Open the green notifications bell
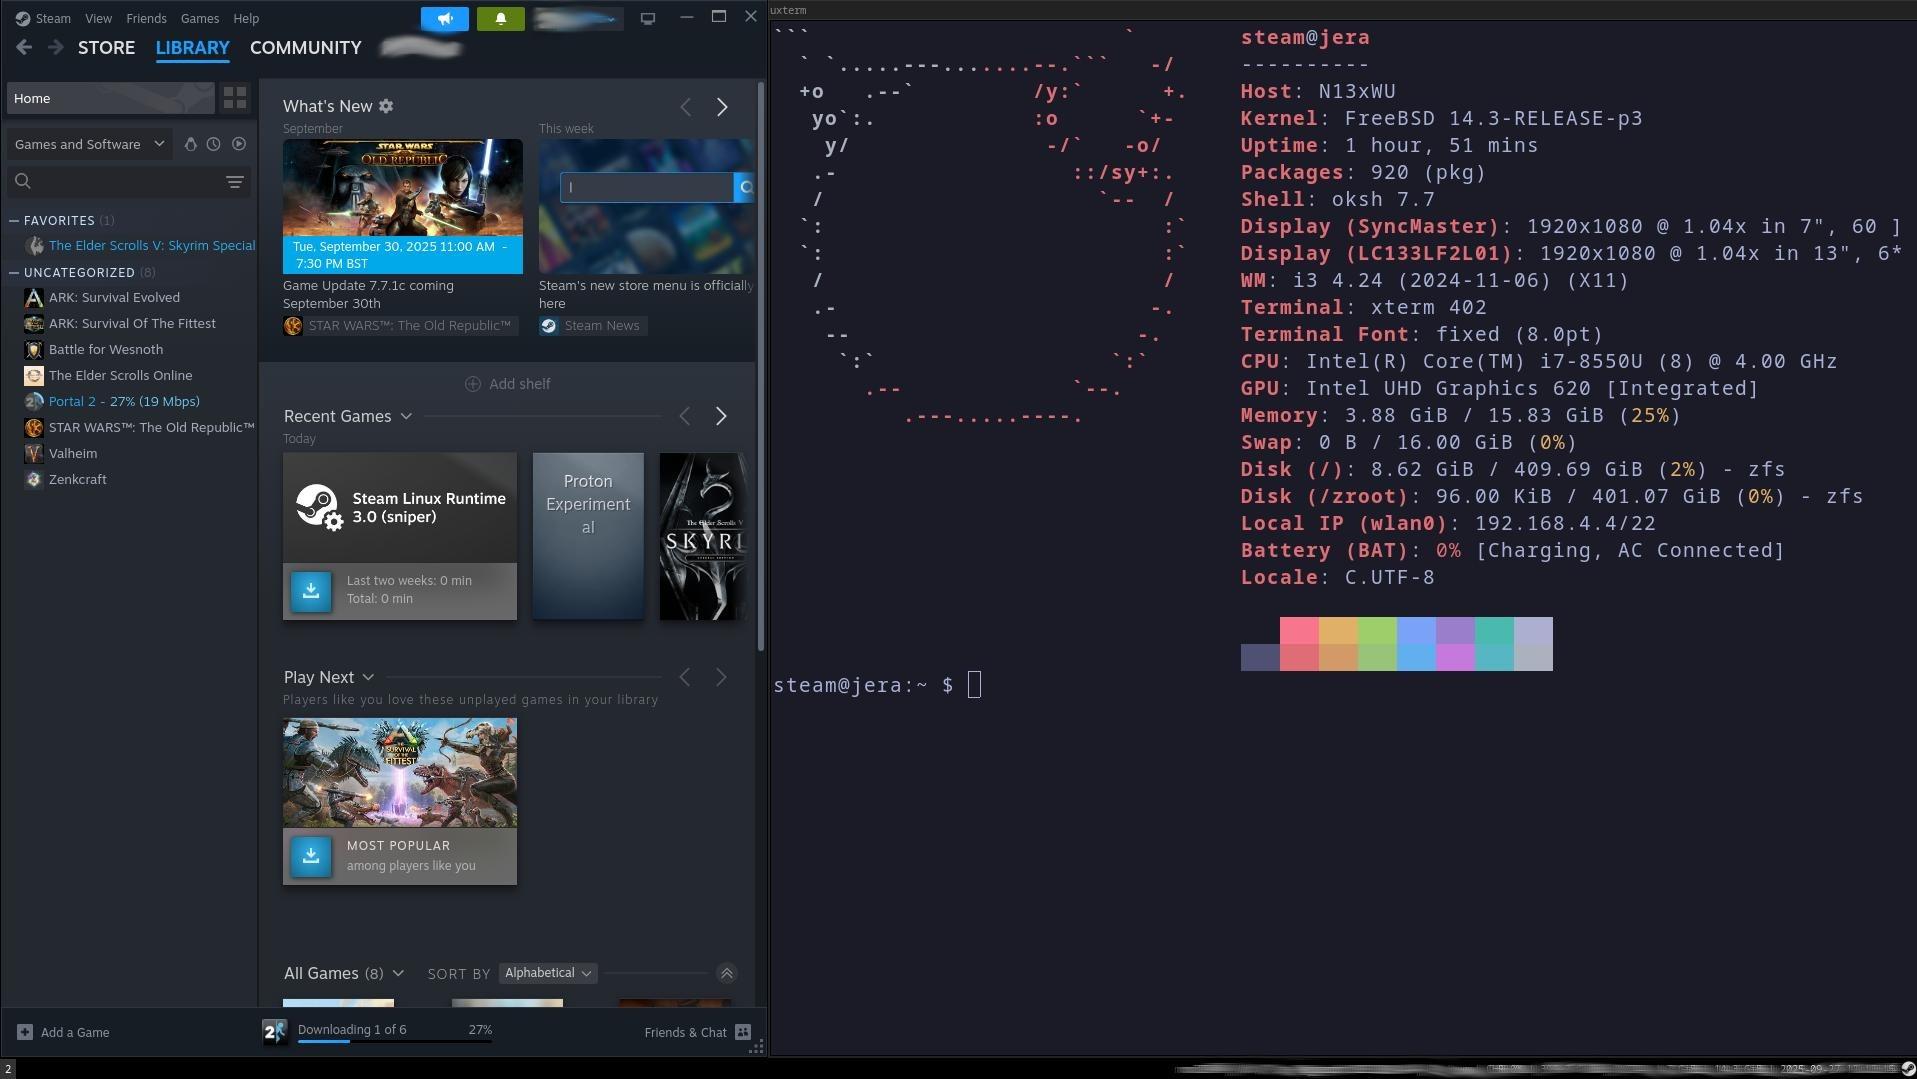Image resolution: width=1917 pixels, height=1079 pixels. pyautogui.click(x=500, y=18)
